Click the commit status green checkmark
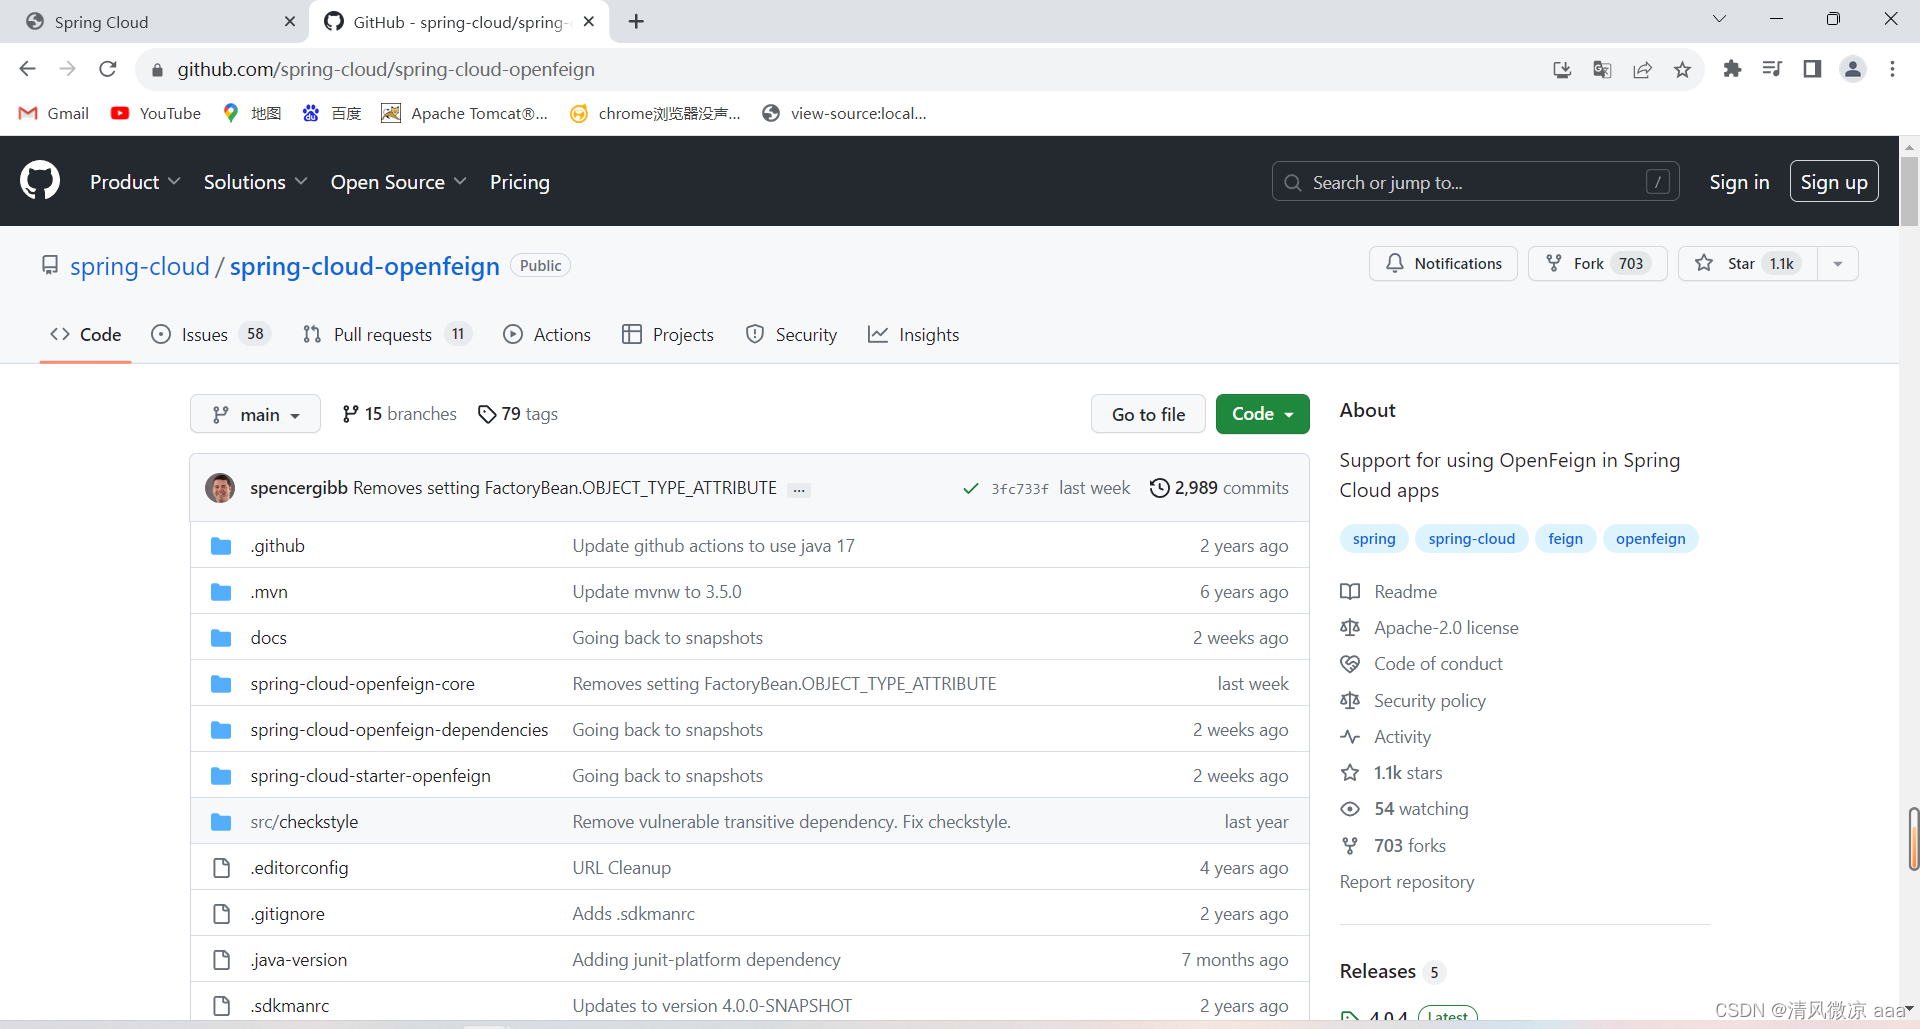1920x1029 pixels. pyautogui.click(x=970, y=488)
